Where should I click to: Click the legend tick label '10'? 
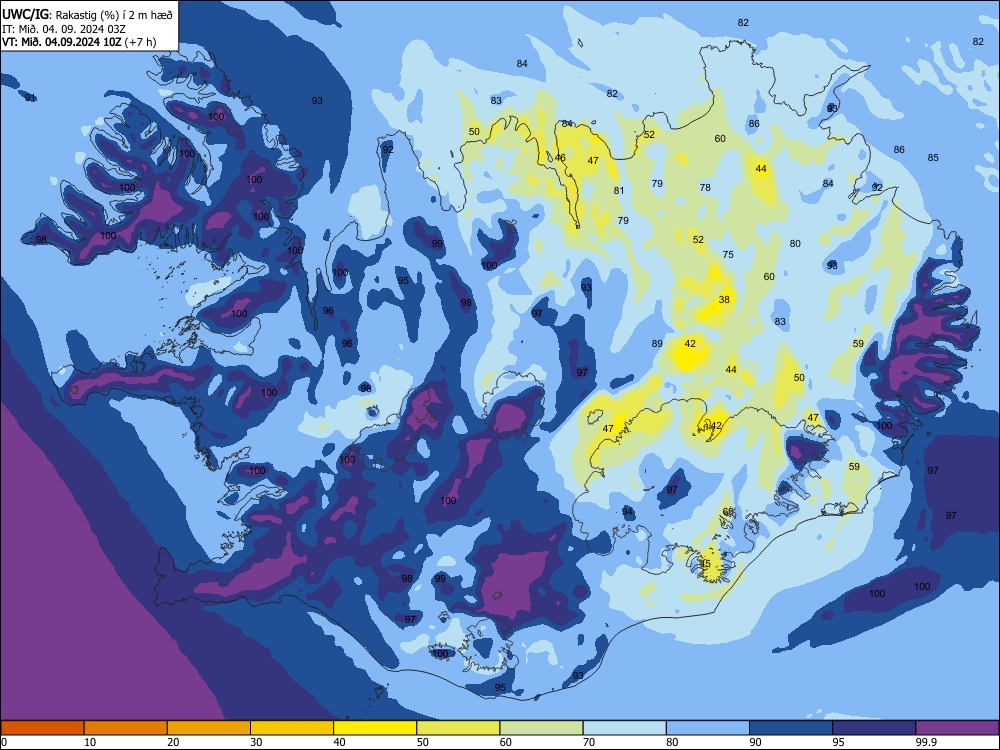90,742
